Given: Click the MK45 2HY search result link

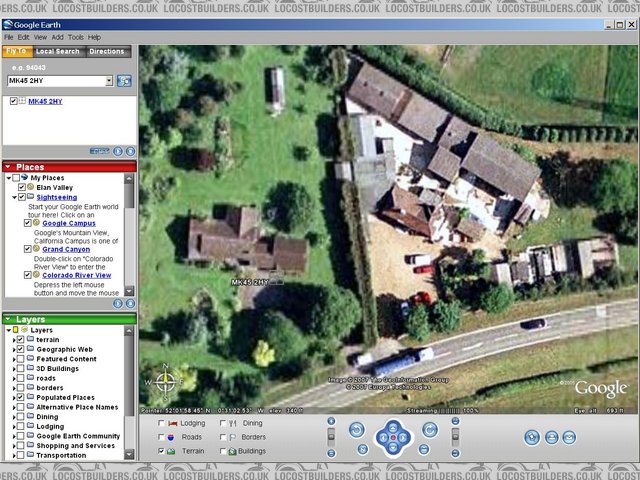Looking at the screenshot, I should [45, 101].
